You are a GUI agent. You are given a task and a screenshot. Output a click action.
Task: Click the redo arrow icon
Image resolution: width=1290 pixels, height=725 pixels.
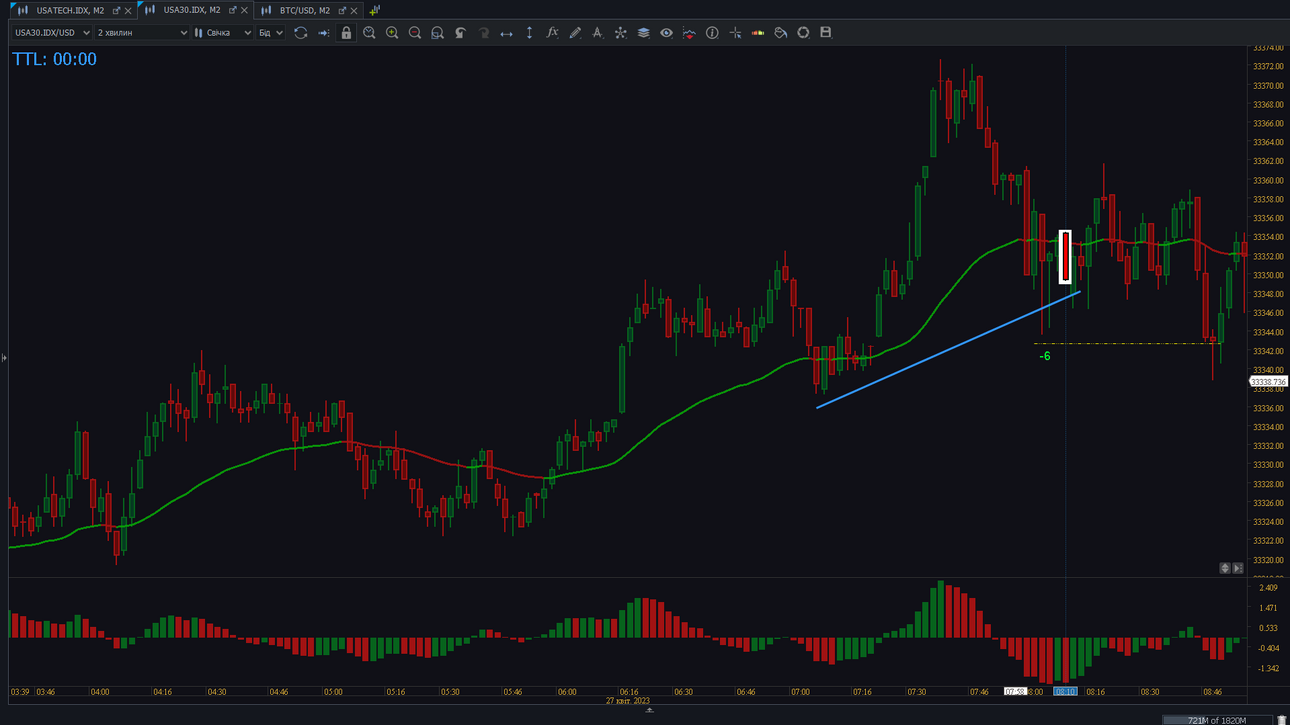coord(483,33)
